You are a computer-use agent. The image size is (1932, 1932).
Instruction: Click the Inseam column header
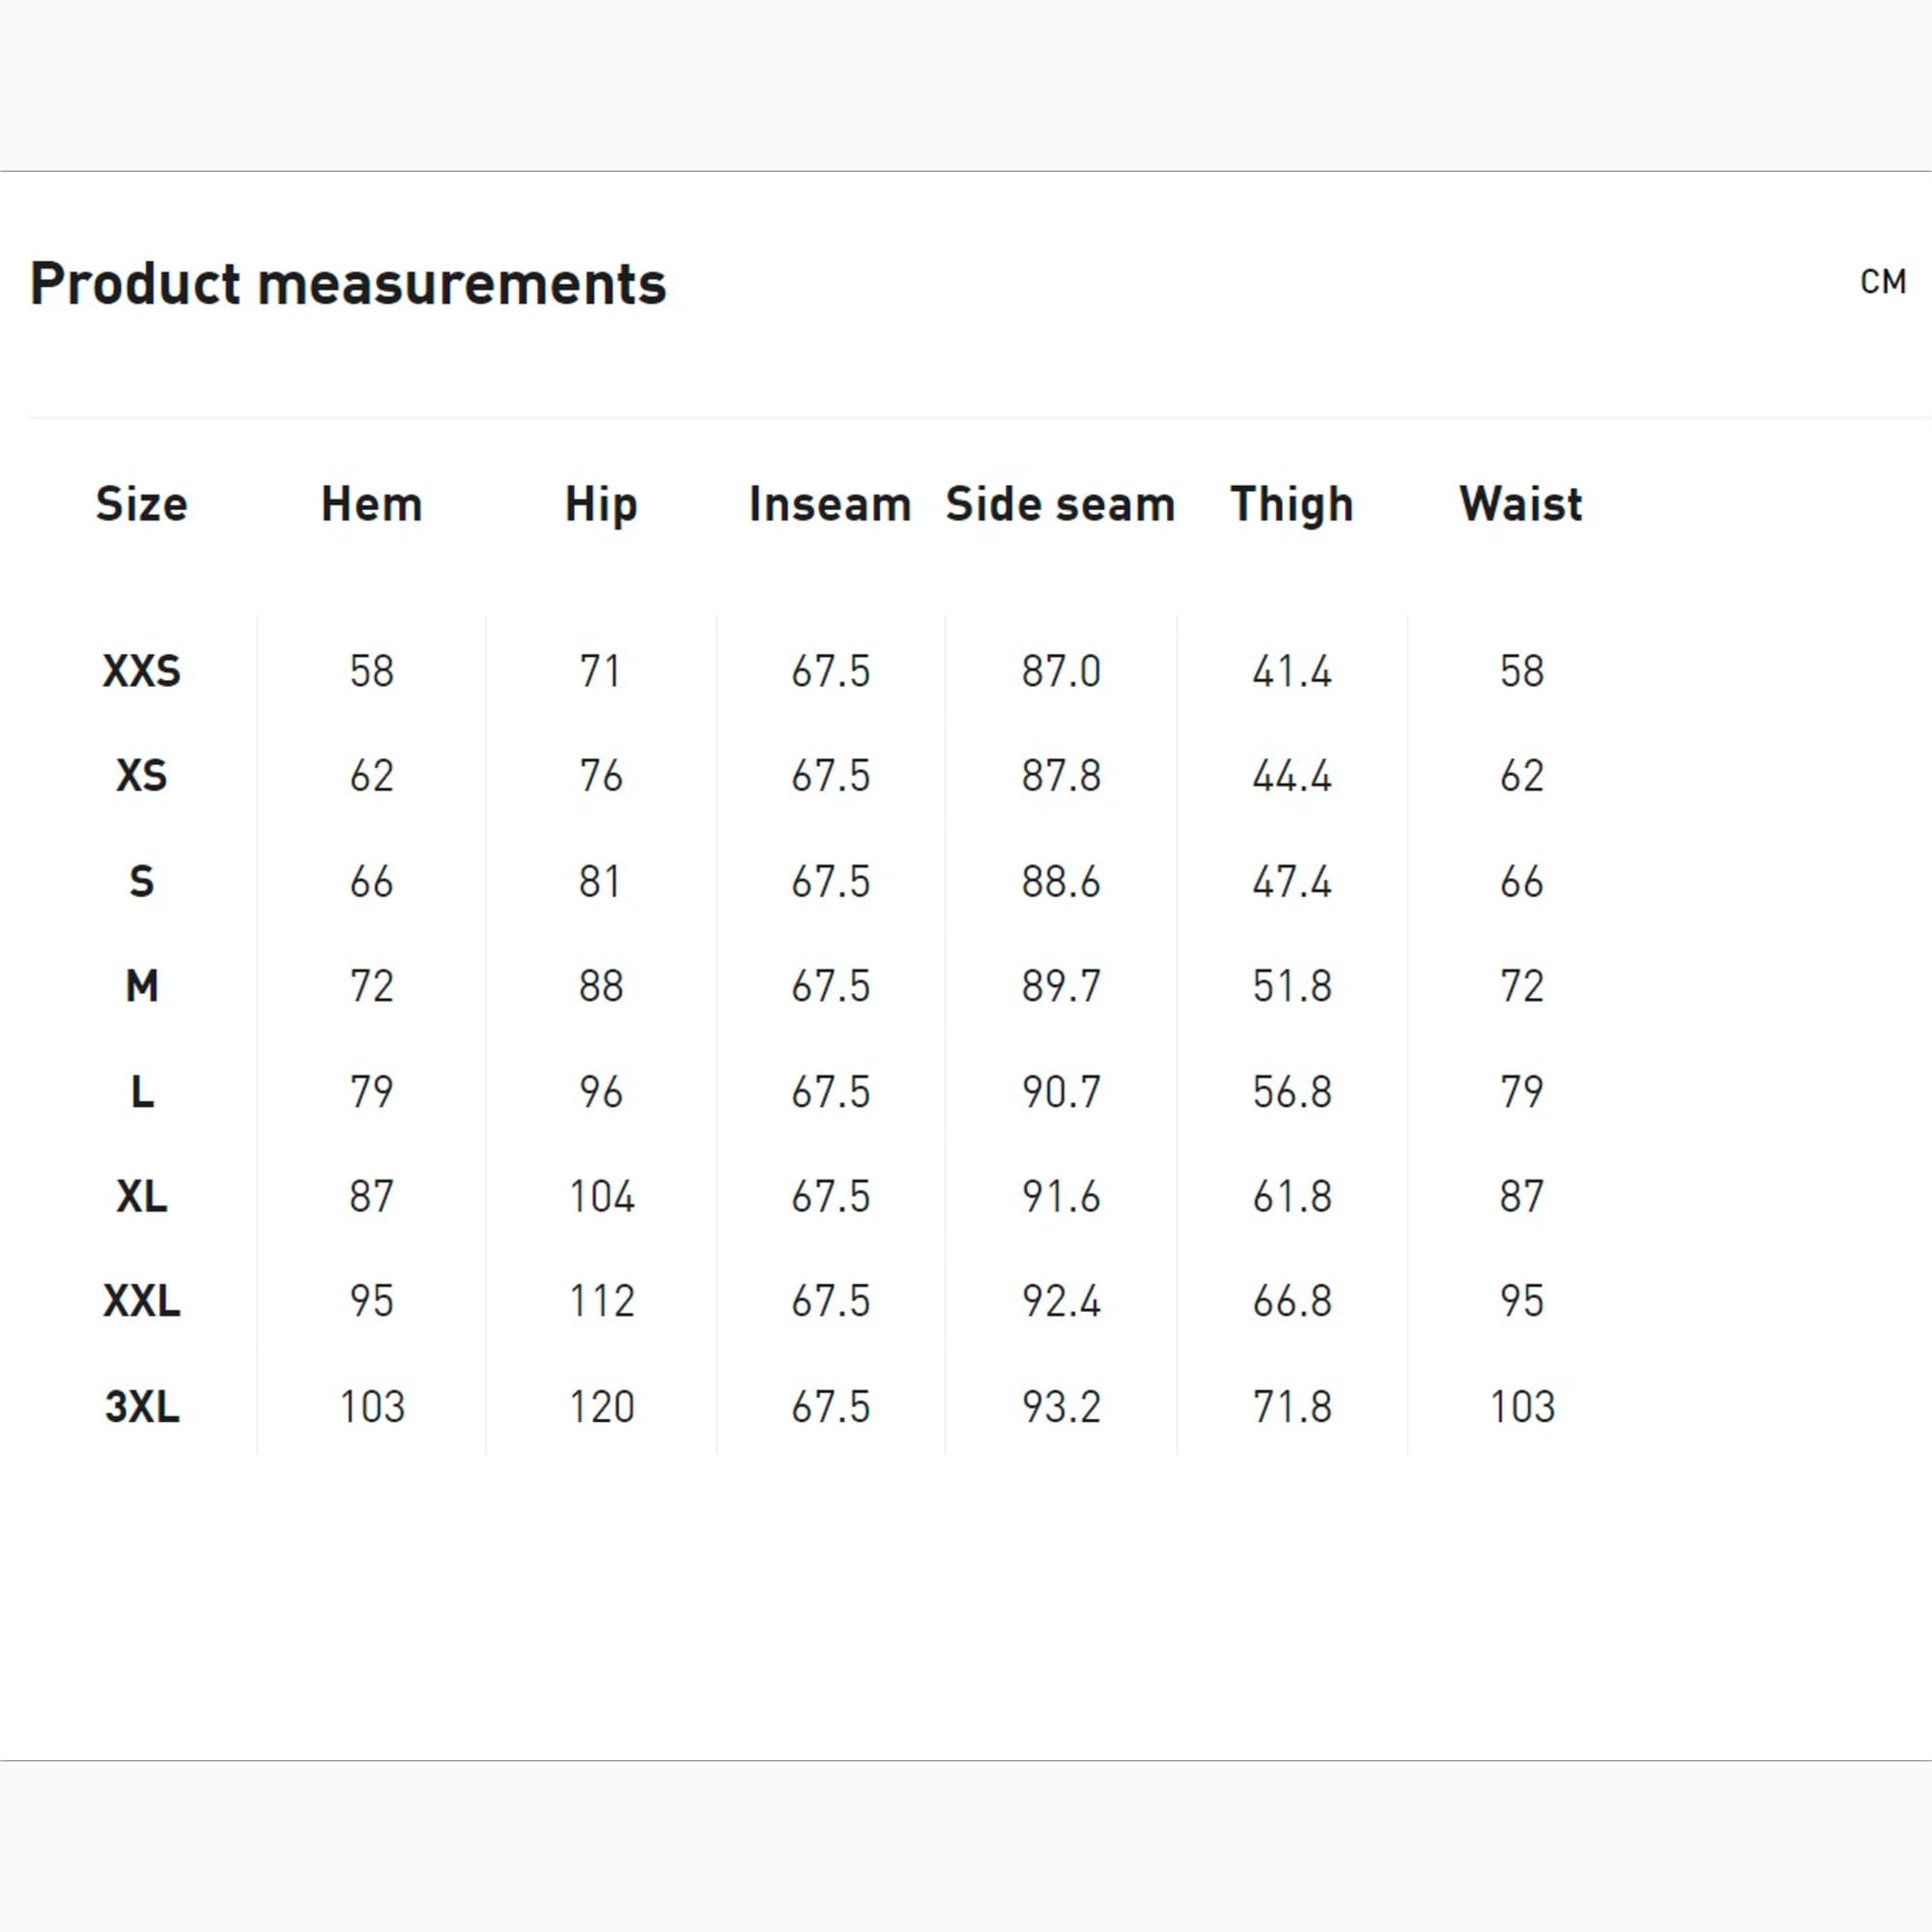pyautogui.click(x=830, y=504)
